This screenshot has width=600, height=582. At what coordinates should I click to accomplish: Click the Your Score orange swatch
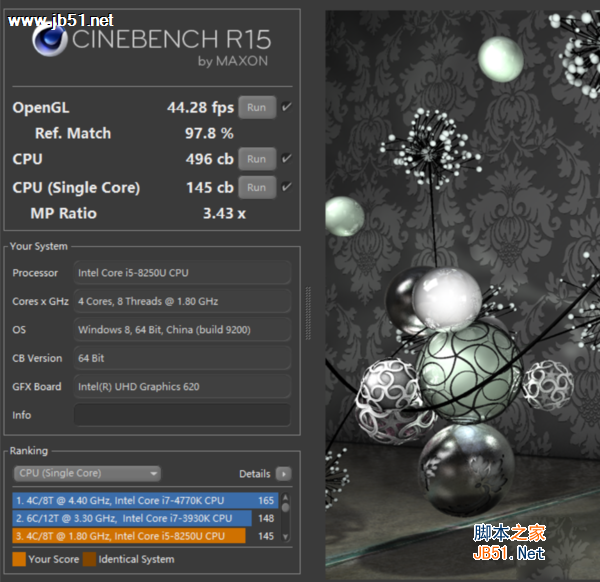click(19, 559)
